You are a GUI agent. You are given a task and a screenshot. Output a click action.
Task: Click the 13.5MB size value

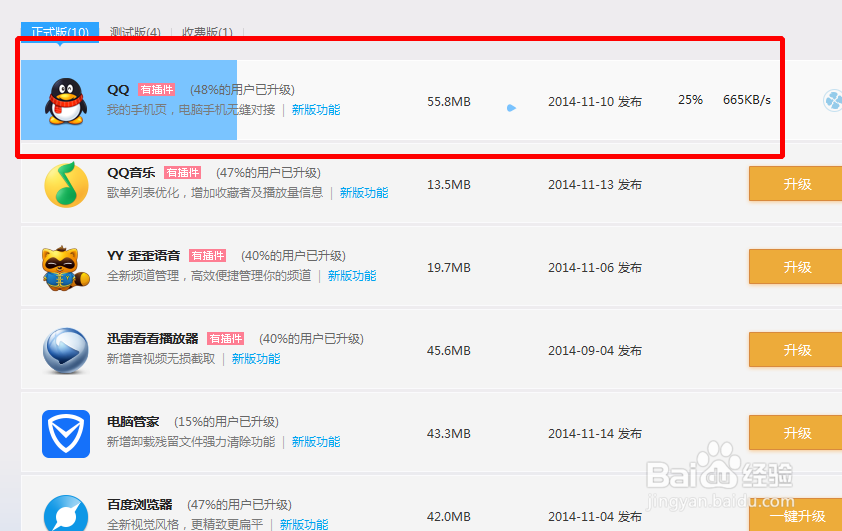click(449, 185)
